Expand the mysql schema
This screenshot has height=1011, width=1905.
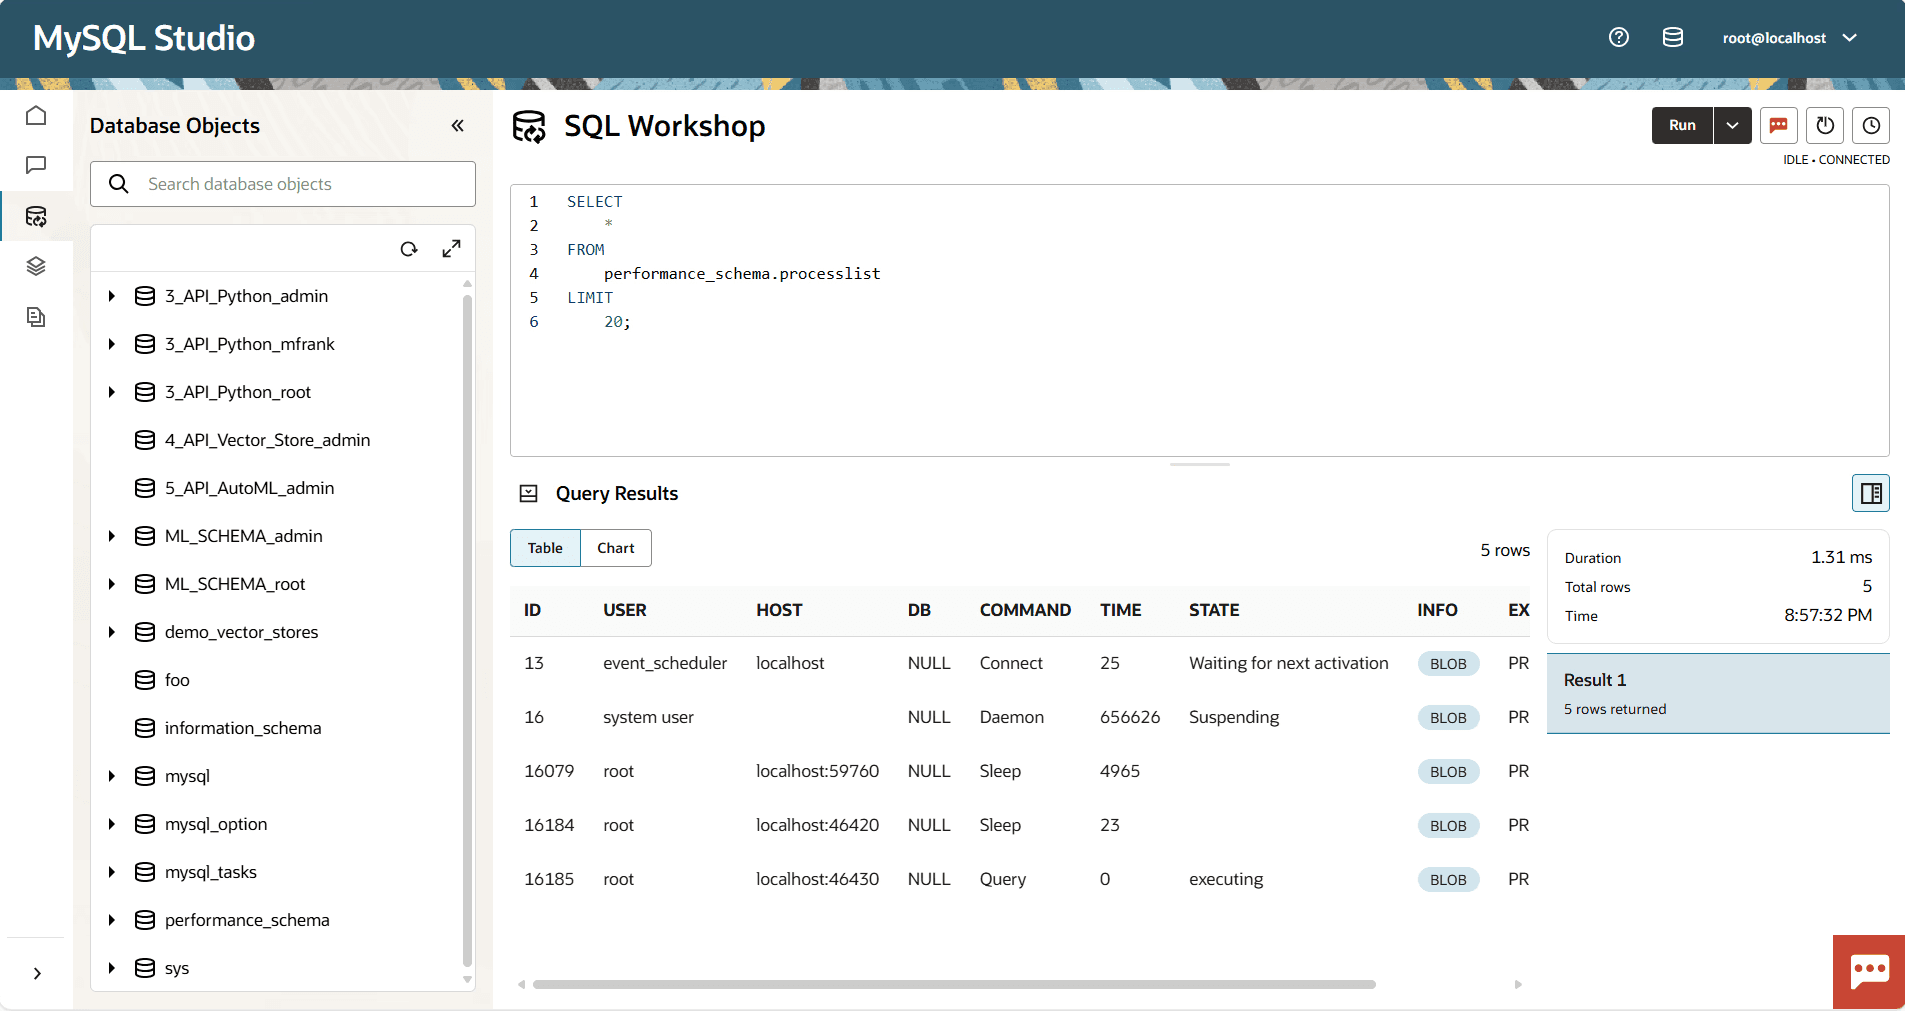tap(112, 776)
